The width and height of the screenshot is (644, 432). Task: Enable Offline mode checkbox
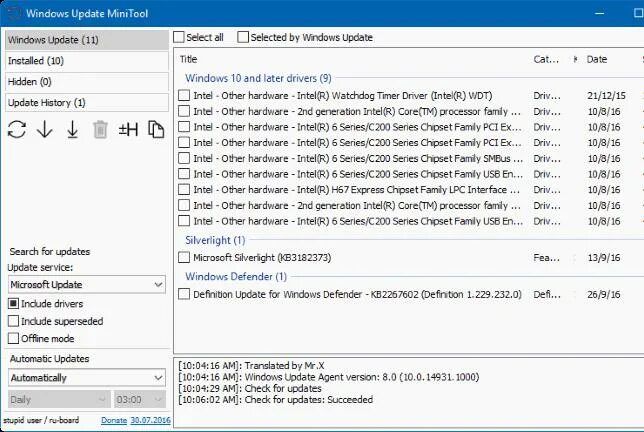pos(14,338)
